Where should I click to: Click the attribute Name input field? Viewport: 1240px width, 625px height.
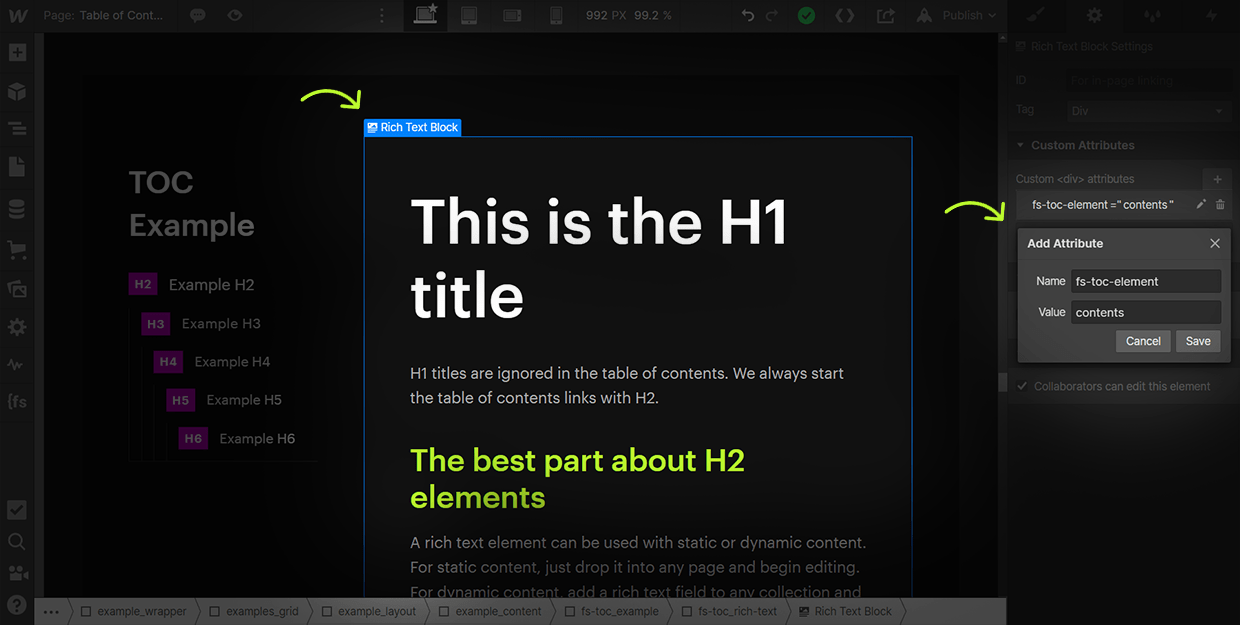click(x=1146, y=281)
